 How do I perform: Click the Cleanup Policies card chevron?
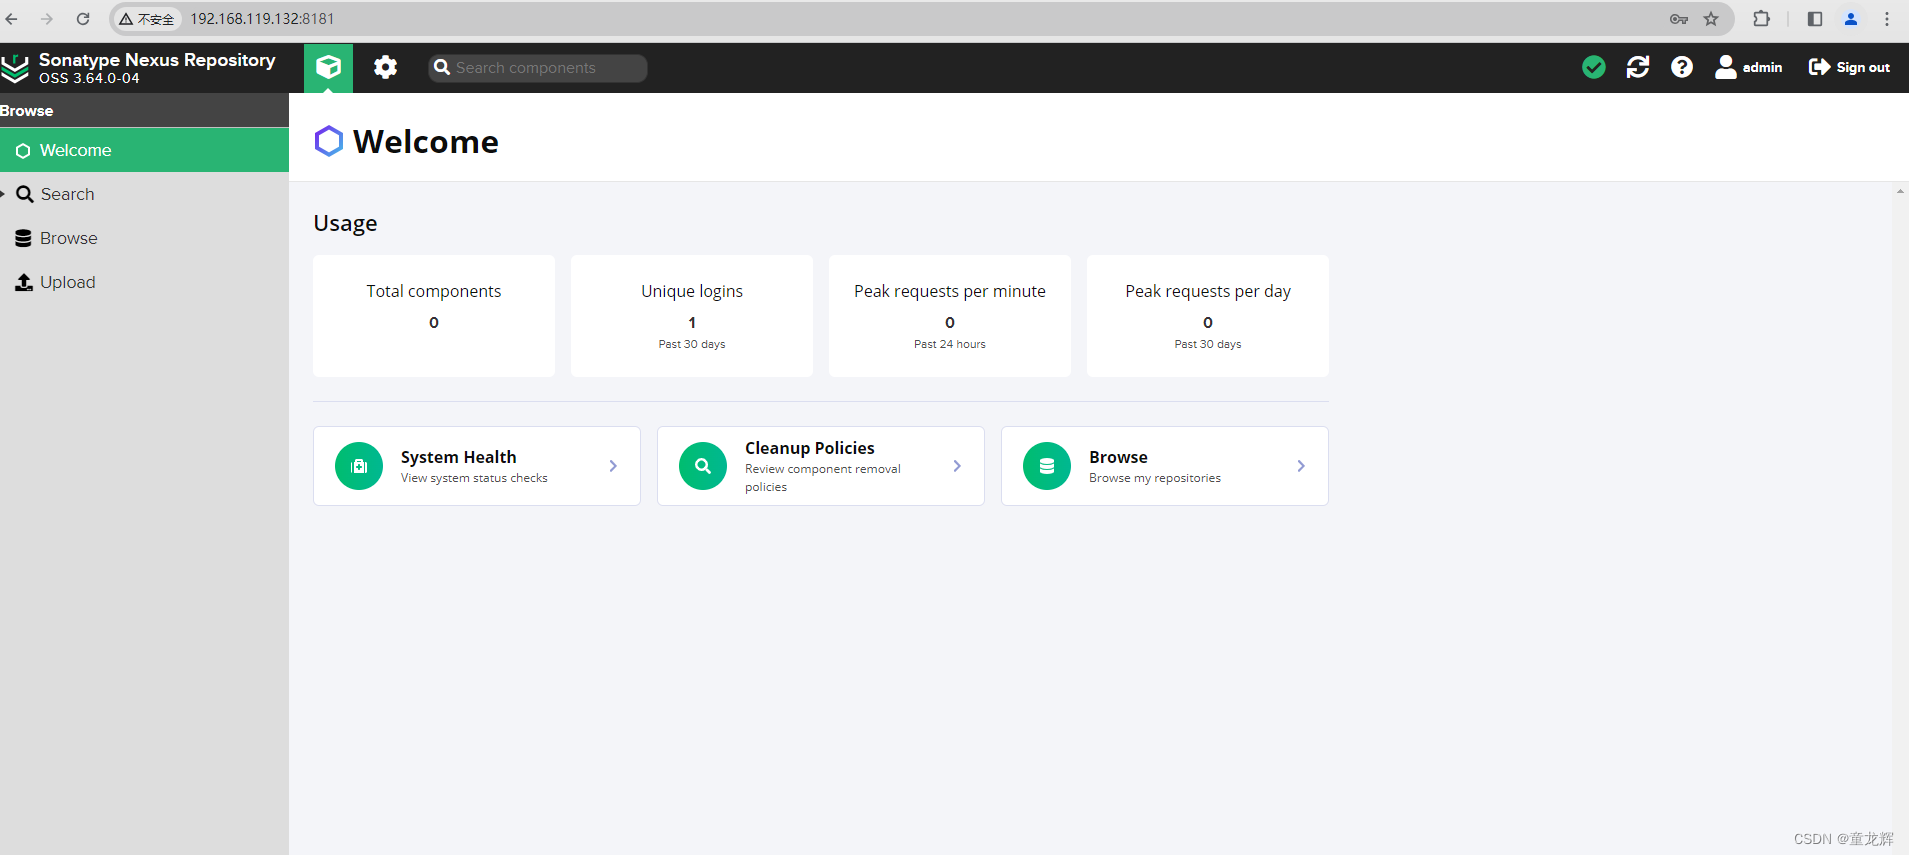coord(957,466)
